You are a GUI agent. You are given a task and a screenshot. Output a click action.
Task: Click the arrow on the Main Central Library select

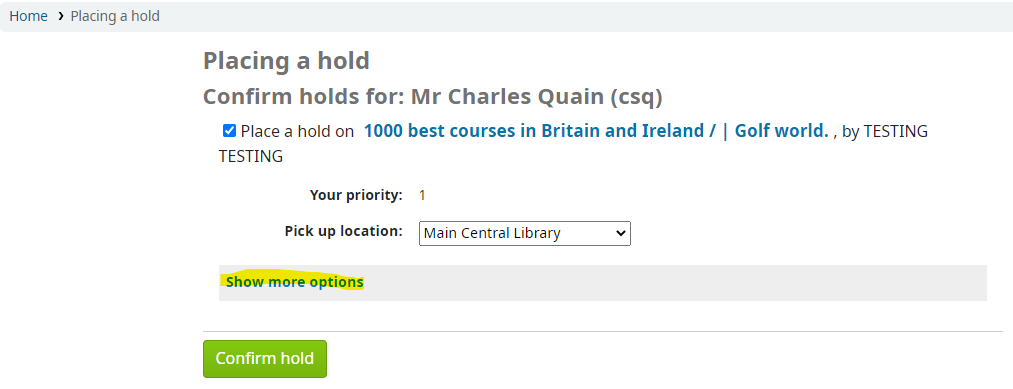[x=621, y=233]
